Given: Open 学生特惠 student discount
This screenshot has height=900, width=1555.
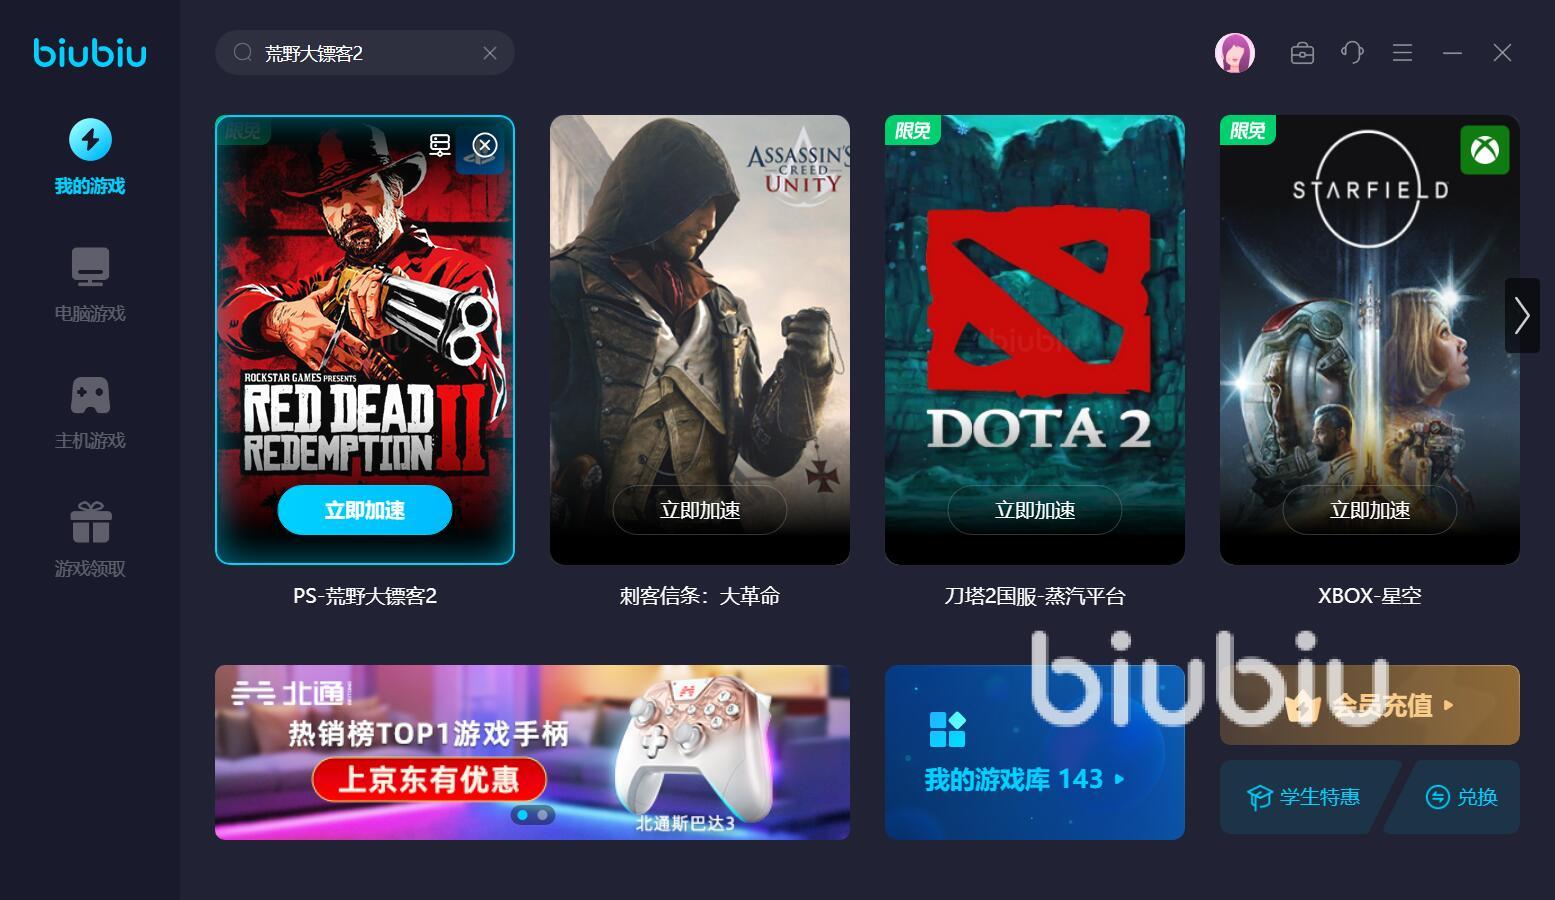Looking at the screenshot, I should point(1304,797).
